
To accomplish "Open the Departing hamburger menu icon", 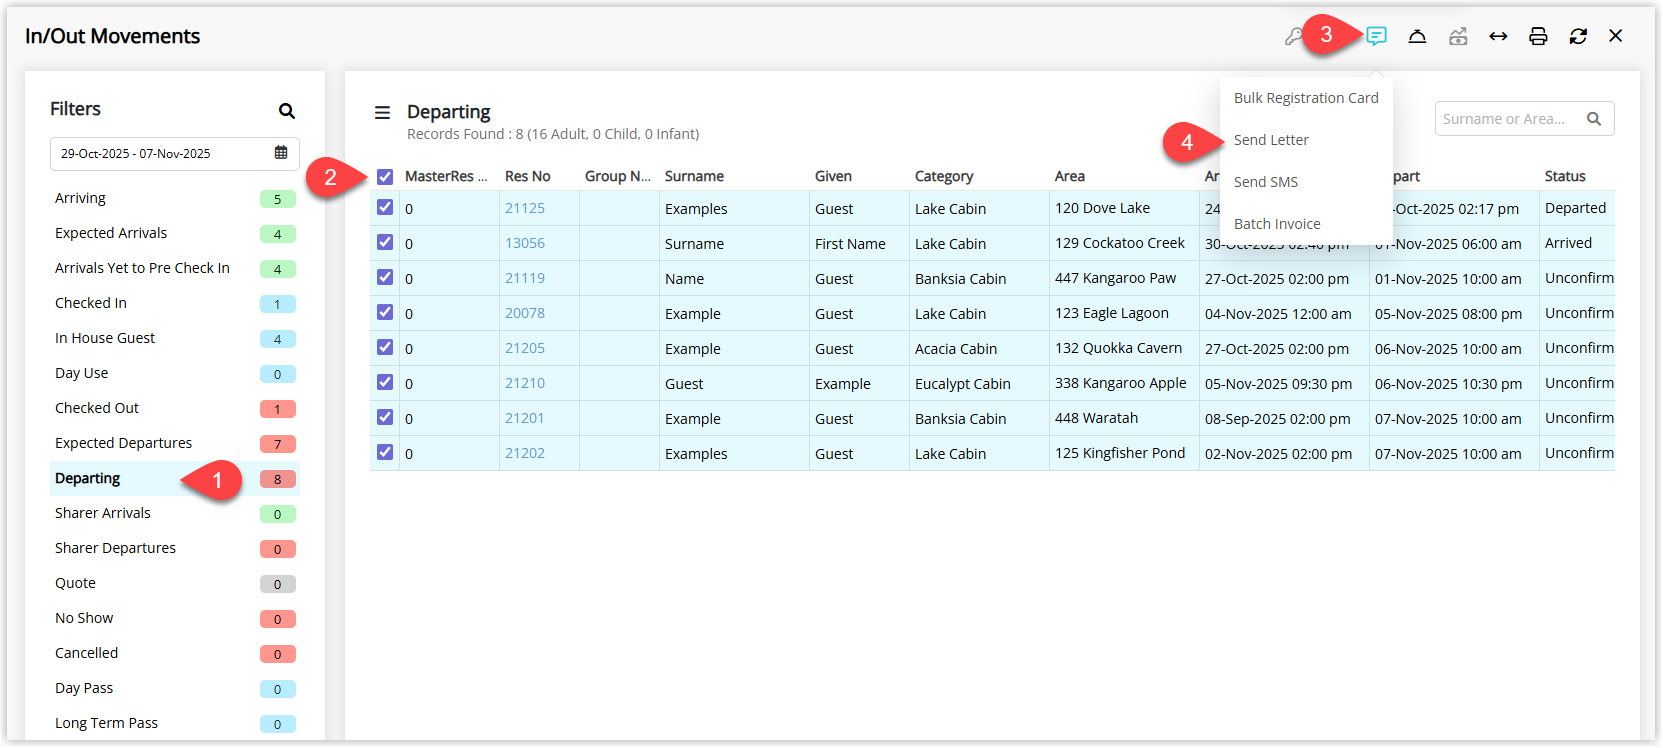I will [382, 113].
